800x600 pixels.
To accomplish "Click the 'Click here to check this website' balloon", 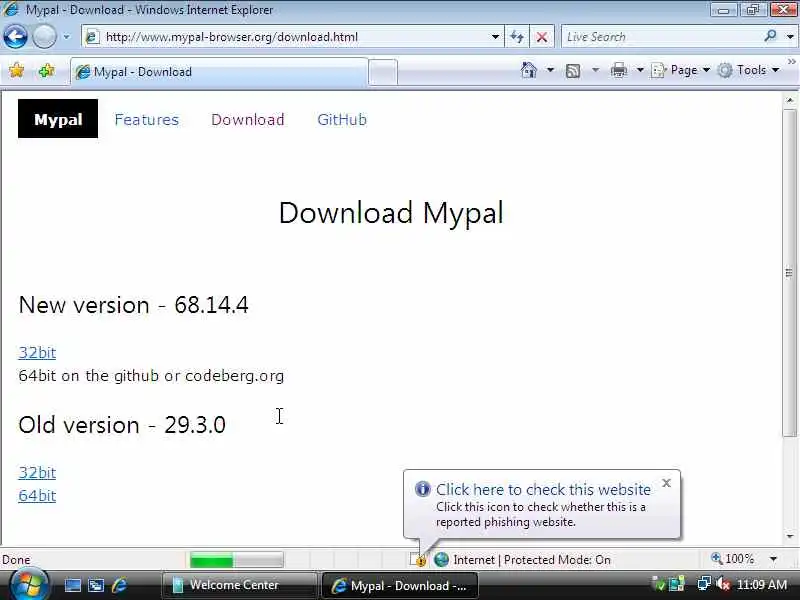I will tap(543, 489).
